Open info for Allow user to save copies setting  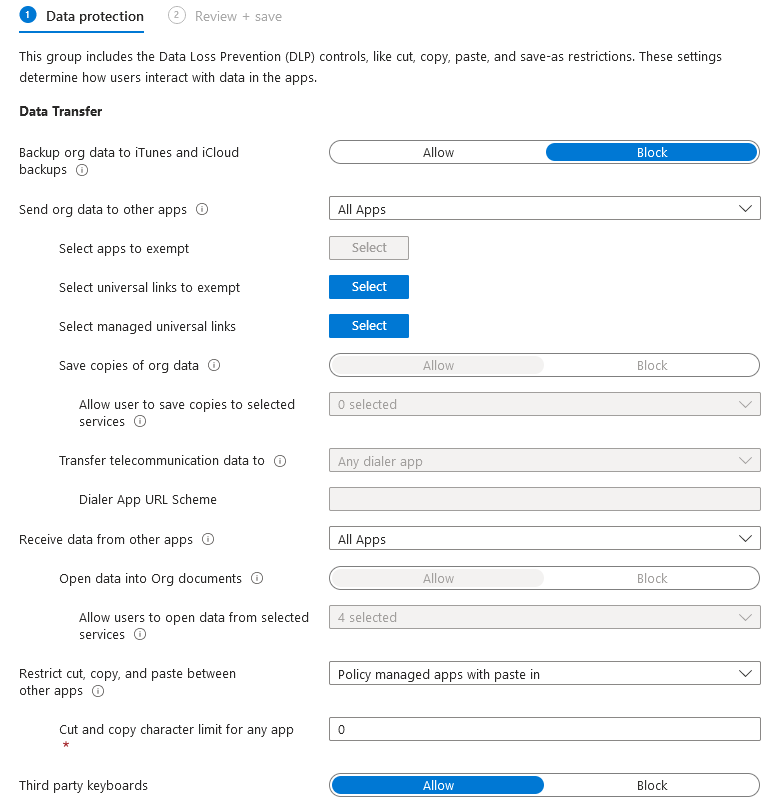click(140, 422)
